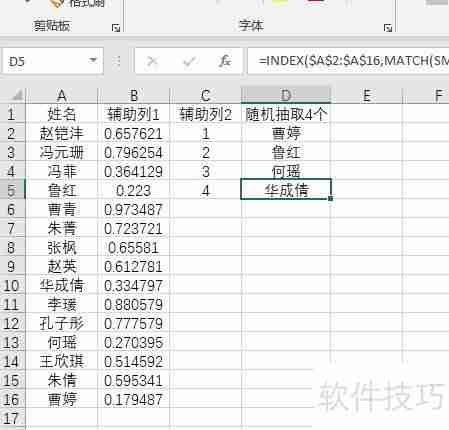Click the cell with value 0.777579
The width and height of the screenshot is (449, 430).
[x=134, y=324]
